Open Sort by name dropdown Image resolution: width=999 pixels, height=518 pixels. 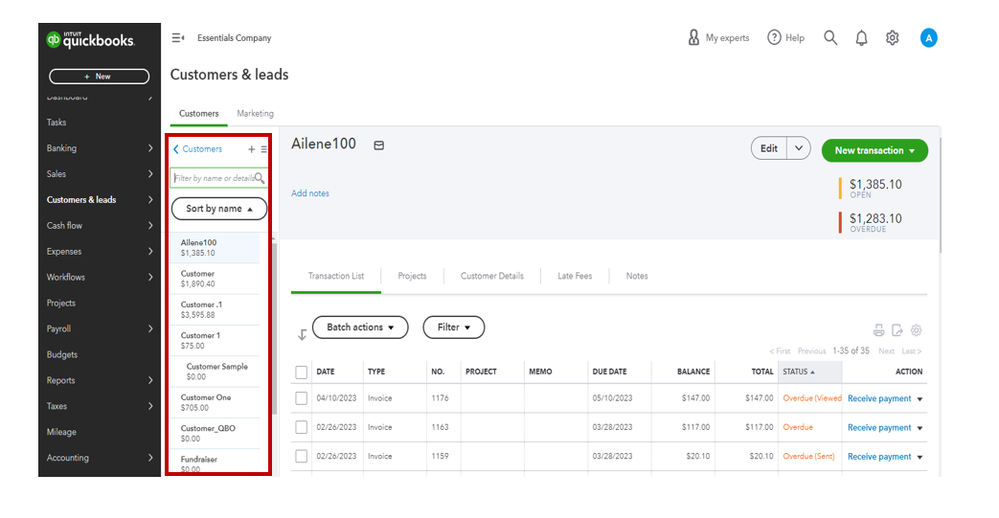tap(219, 208)
